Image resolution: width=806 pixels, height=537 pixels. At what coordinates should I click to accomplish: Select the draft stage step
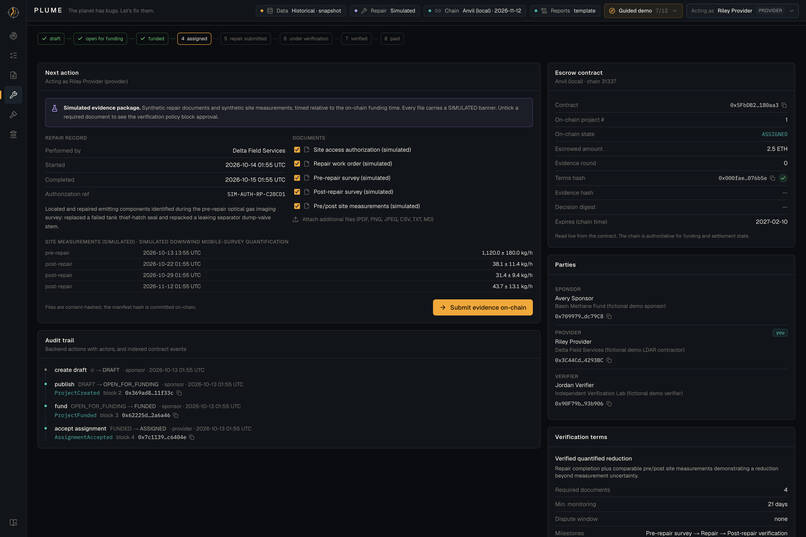click(x=51, y=39)
